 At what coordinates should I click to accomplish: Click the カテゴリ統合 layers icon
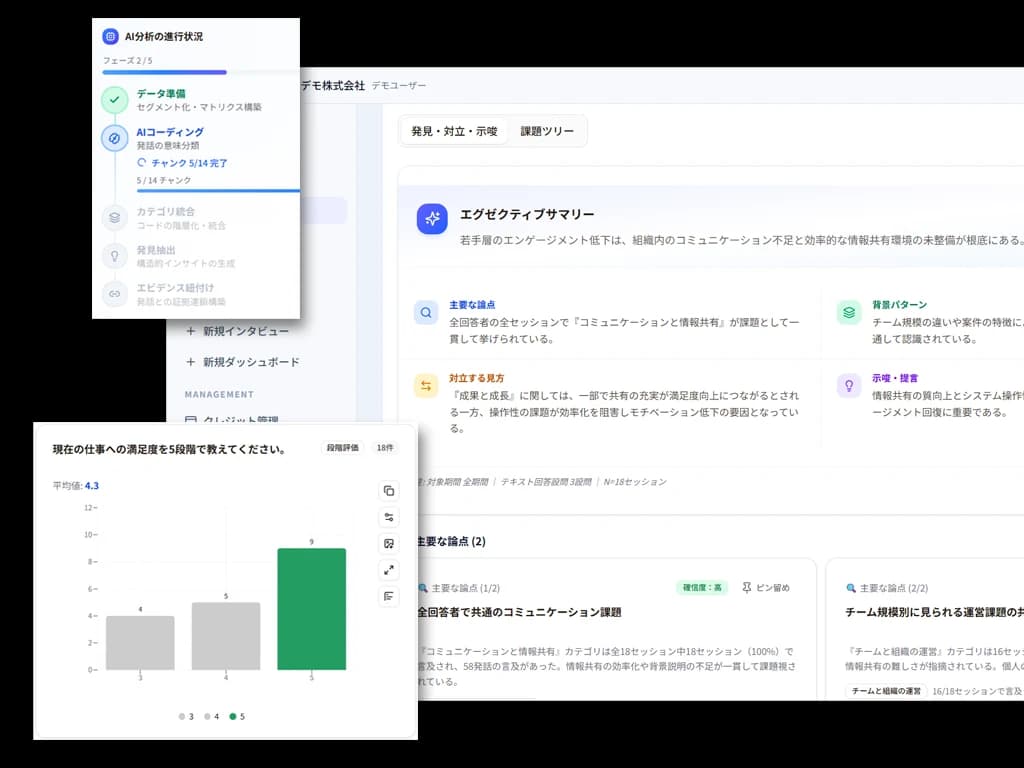(114, 217)
